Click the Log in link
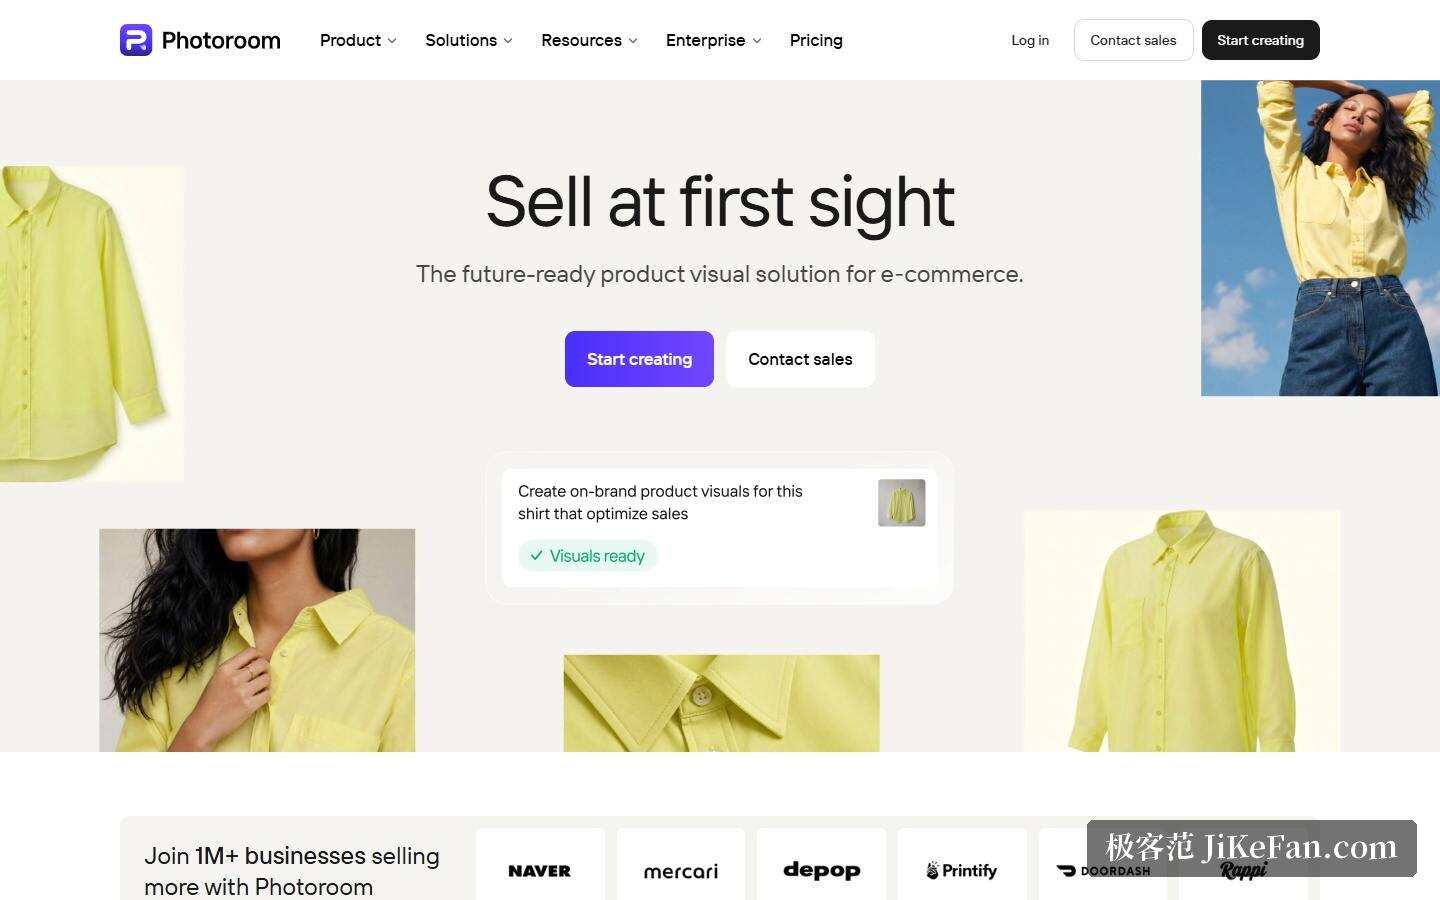 [1030, 40]
